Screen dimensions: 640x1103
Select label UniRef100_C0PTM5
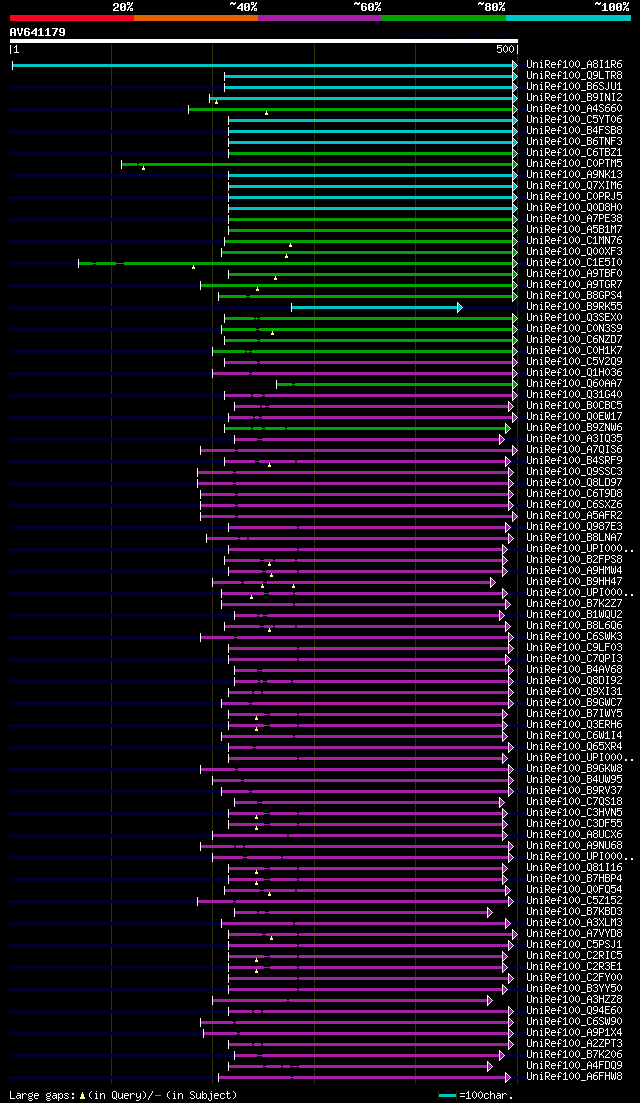[x=574, y=164]
